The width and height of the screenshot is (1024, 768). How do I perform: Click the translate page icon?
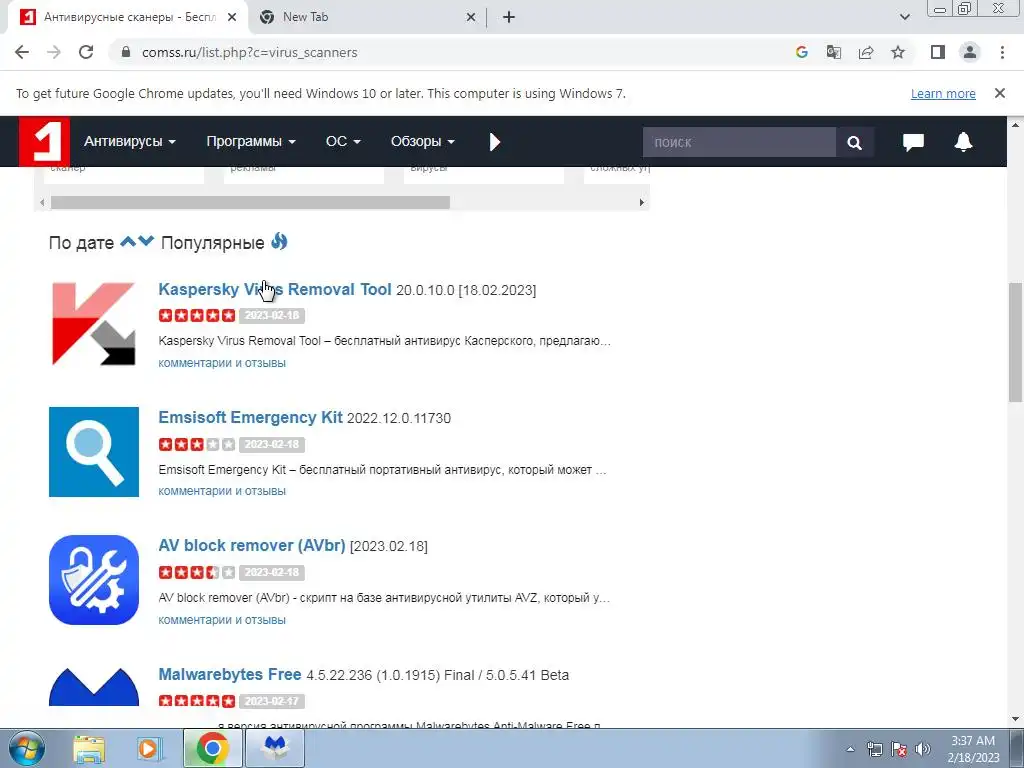point(833,52)
